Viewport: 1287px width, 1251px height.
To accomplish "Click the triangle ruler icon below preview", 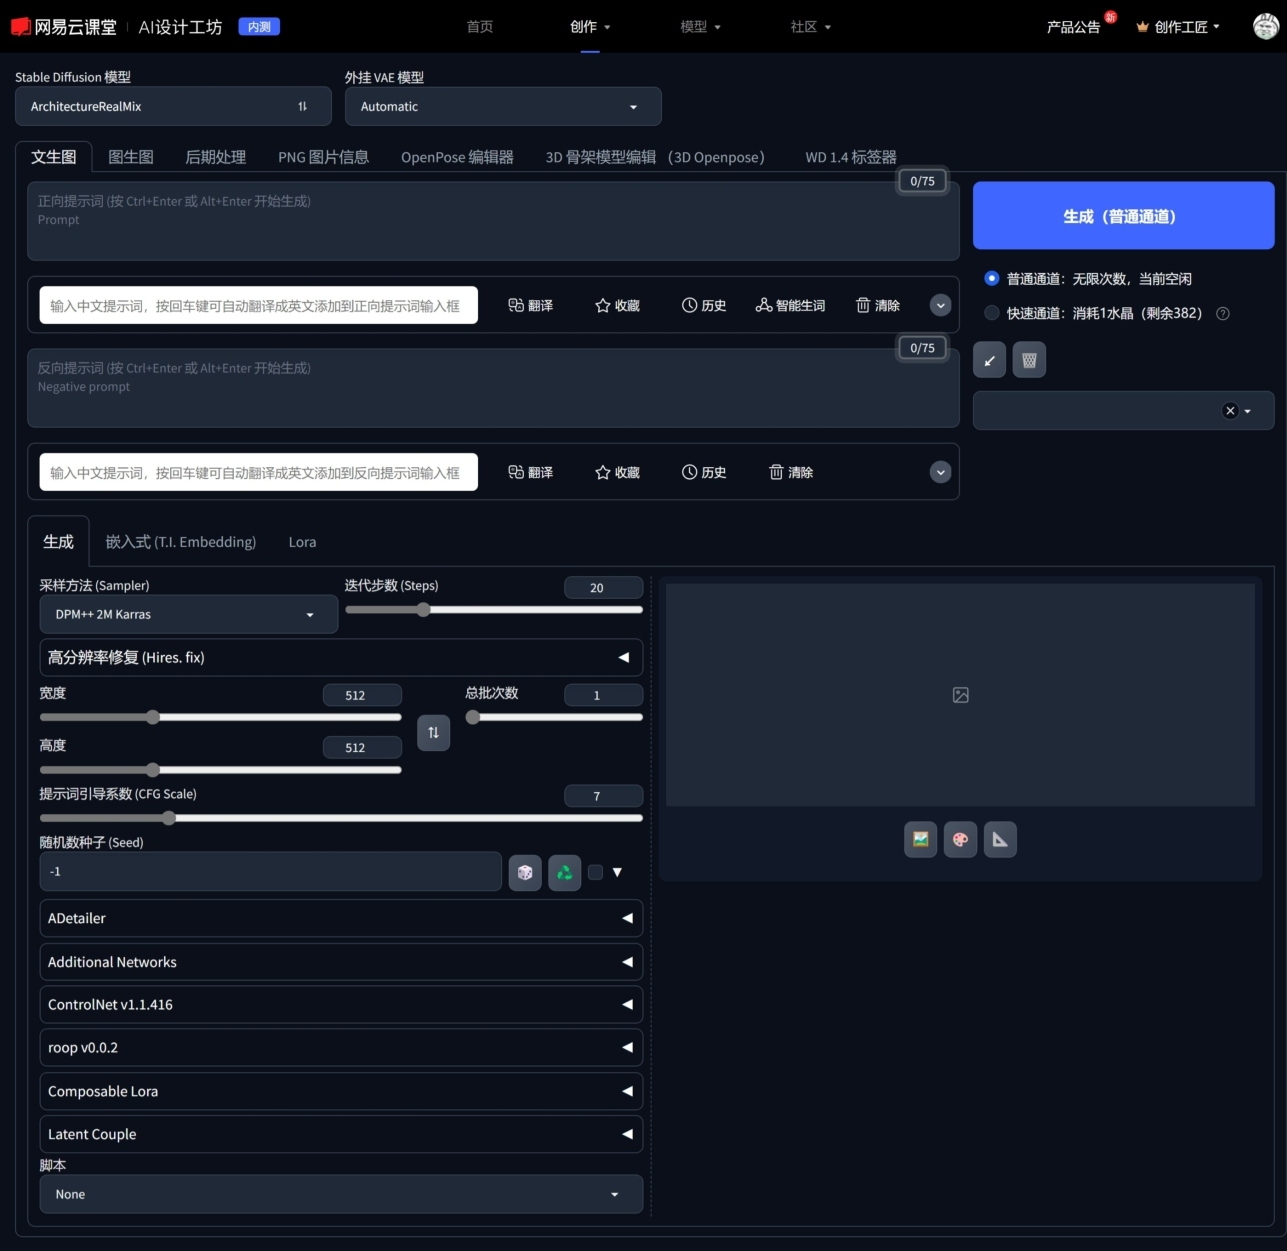I will pos(1000,840).
